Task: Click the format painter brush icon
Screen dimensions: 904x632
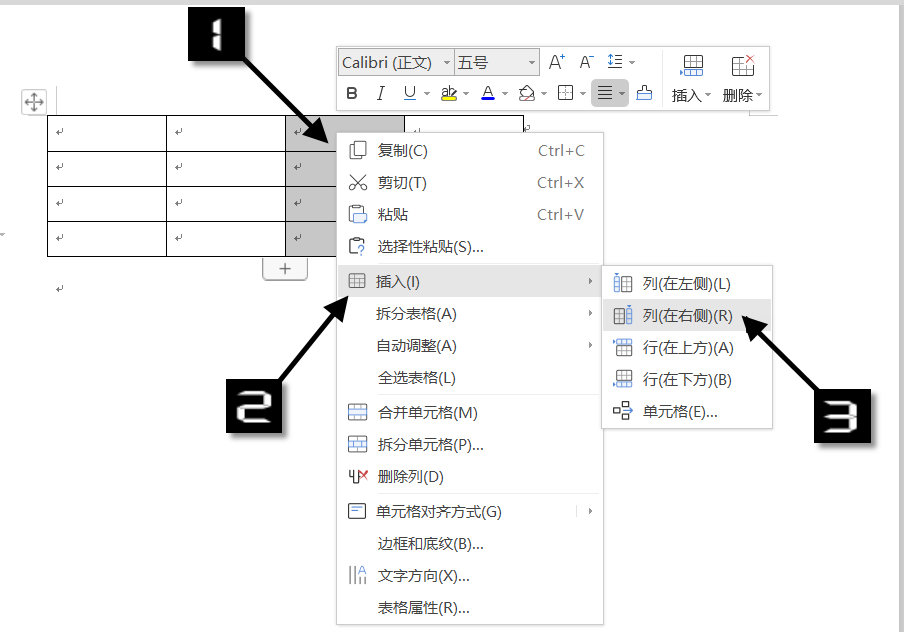Action: (x=644, y=93)
